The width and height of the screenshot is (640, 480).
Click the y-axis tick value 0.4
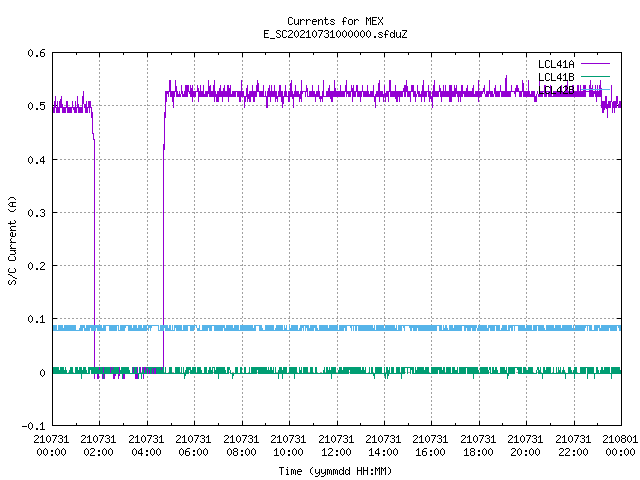point(36,160)
